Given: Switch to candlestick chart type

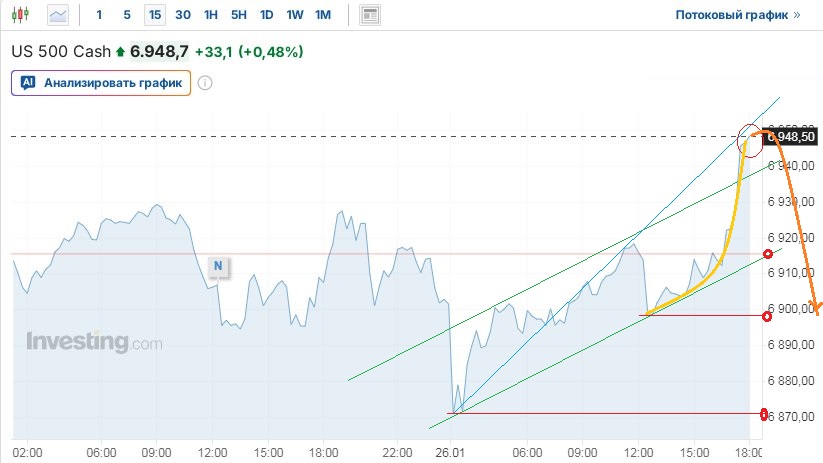Looking at the screenshot, I should coord(23,15).
